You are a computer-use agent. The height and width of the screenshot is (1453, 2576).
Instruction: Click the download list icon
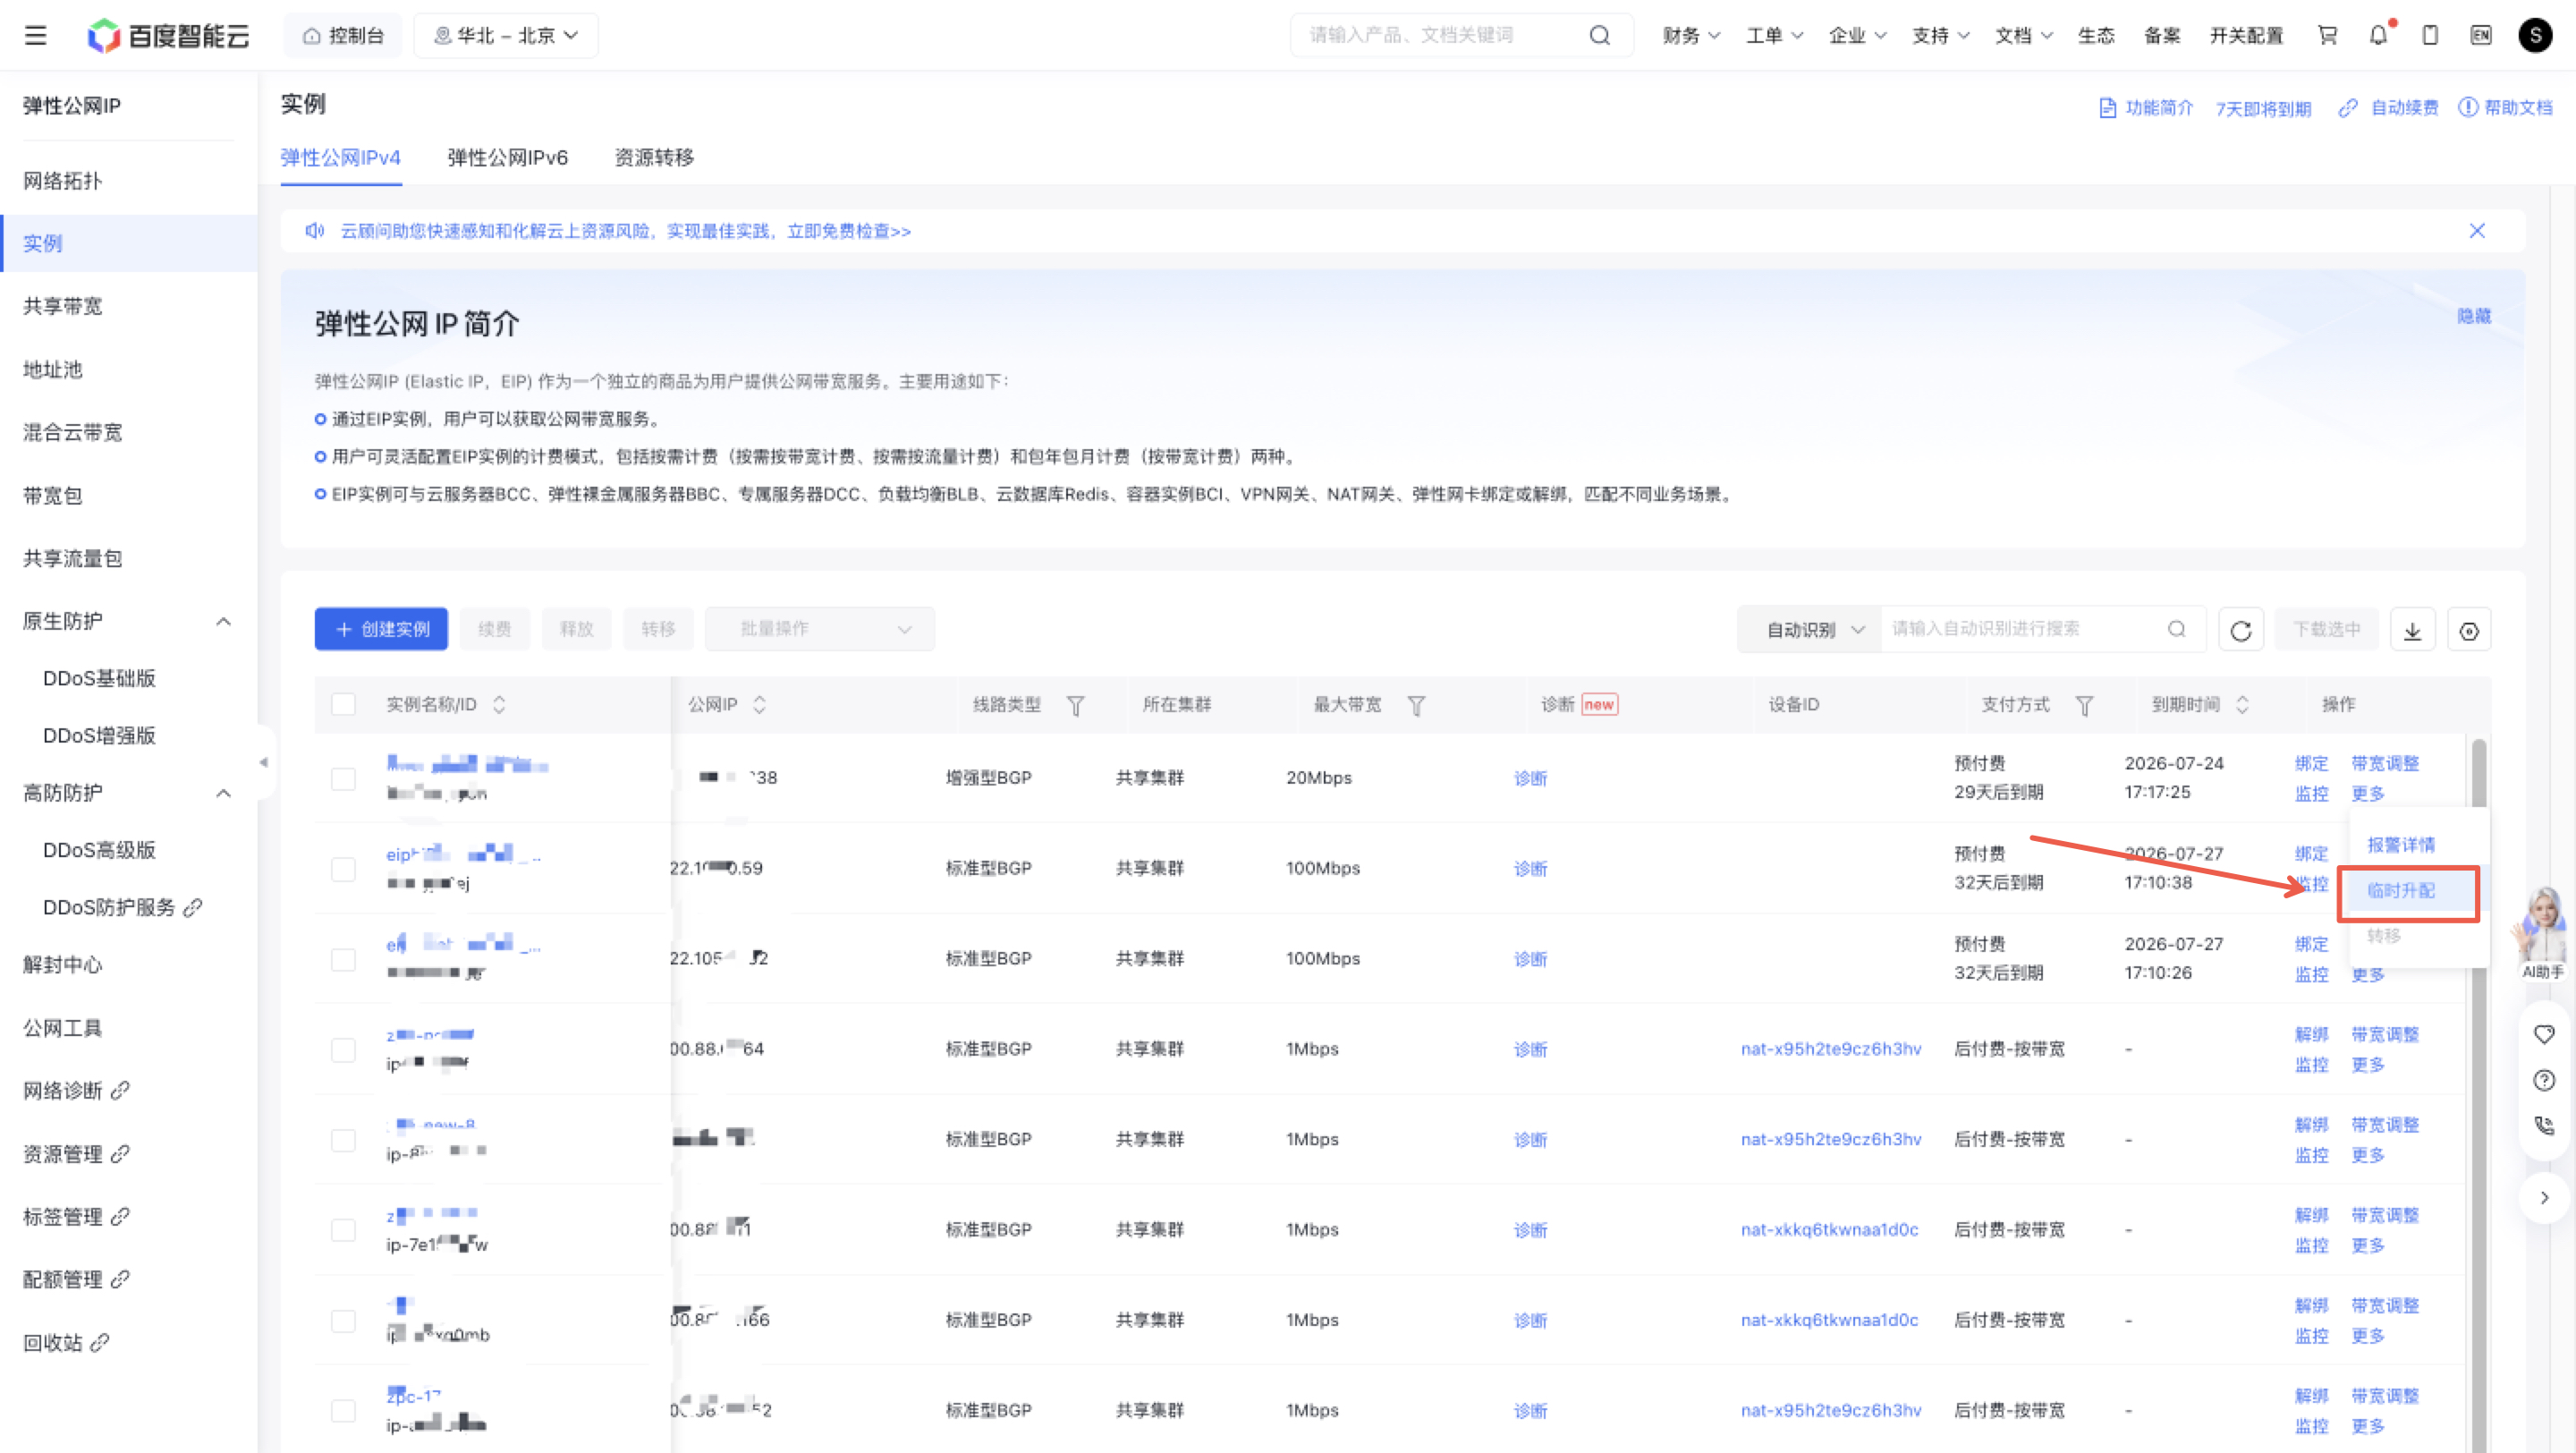[2412, 630]
